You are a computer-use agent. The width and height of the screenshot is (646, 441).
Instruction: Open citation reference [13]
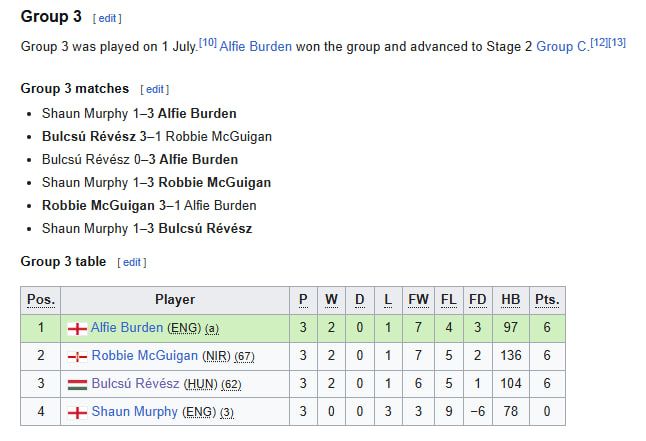(x=617, y=42)
